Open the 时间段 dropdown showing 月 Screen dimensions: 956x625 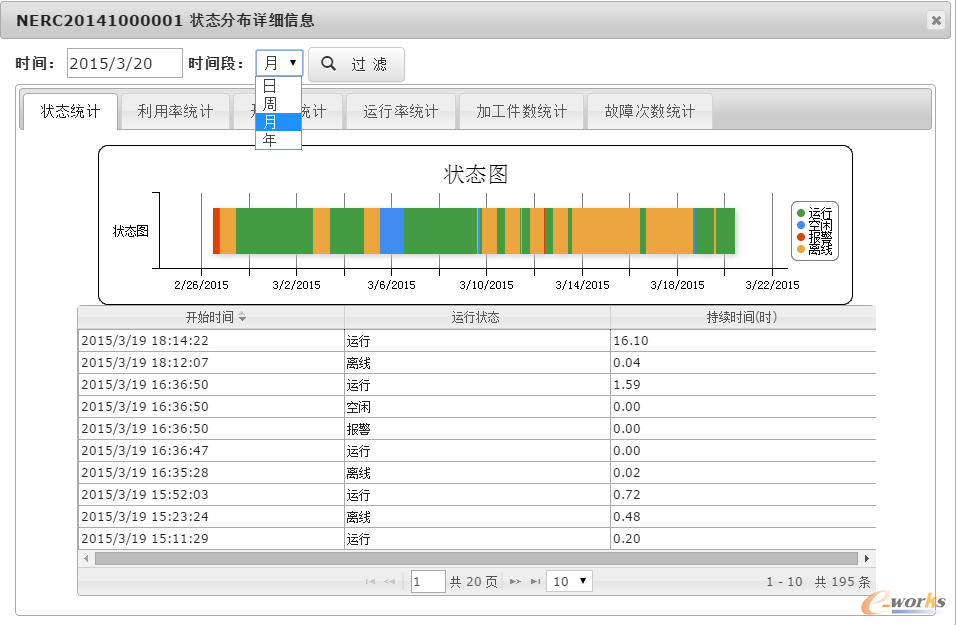coord(279,63)
